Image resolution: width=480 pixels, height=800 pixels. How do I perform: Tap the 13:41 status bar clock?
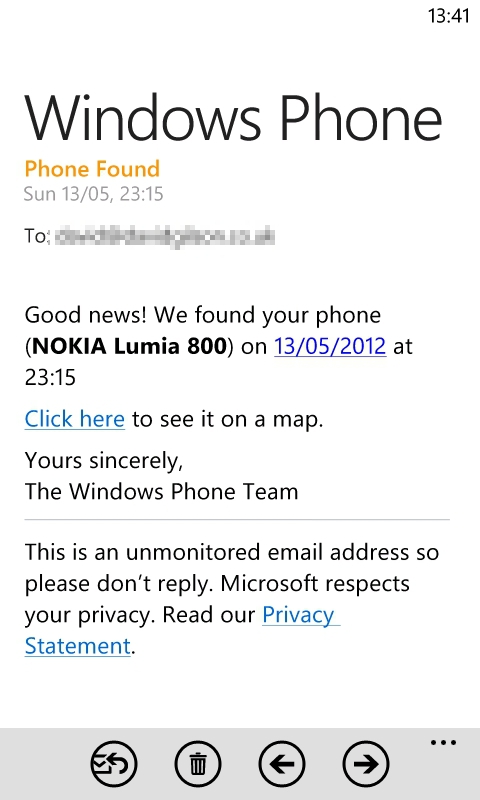point(448,16)
